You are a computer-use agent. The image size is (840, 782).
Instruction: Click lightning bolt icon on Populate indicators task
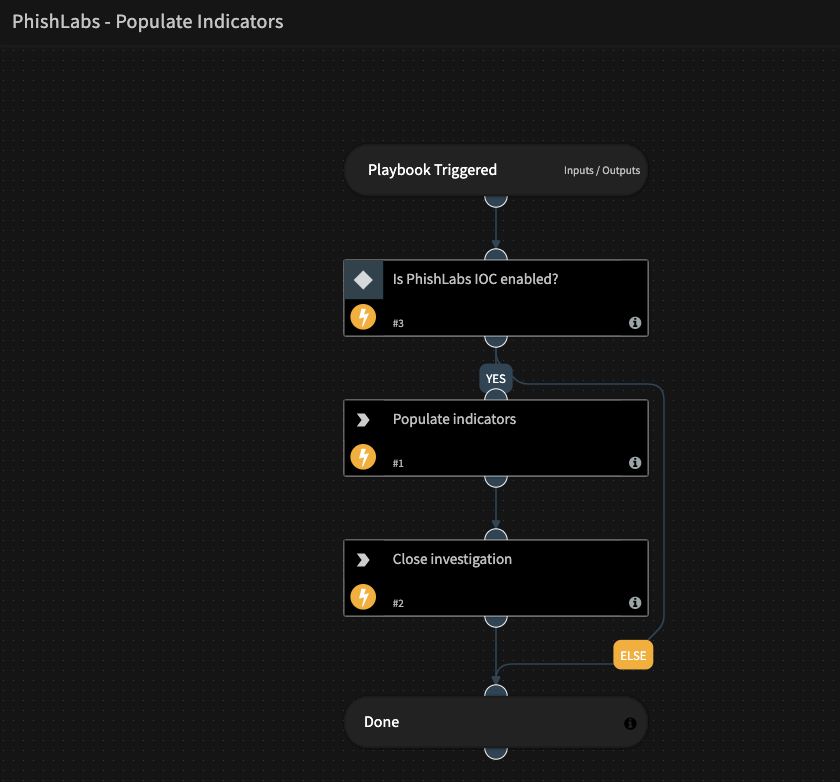click(x=363, y=458)
